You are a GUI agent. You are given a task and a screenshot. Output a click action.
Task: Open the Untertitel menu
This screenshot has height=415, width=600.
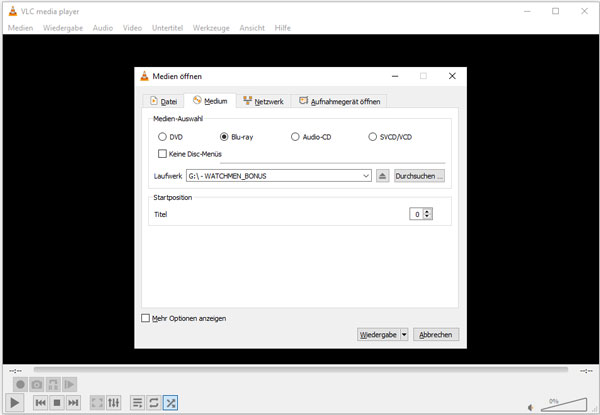167,28
